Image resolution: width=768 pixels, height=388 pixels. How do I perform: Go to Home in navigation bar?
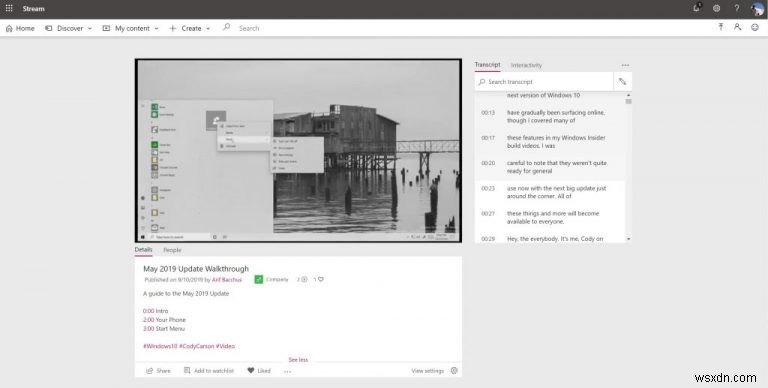click(x=20, y=28)
